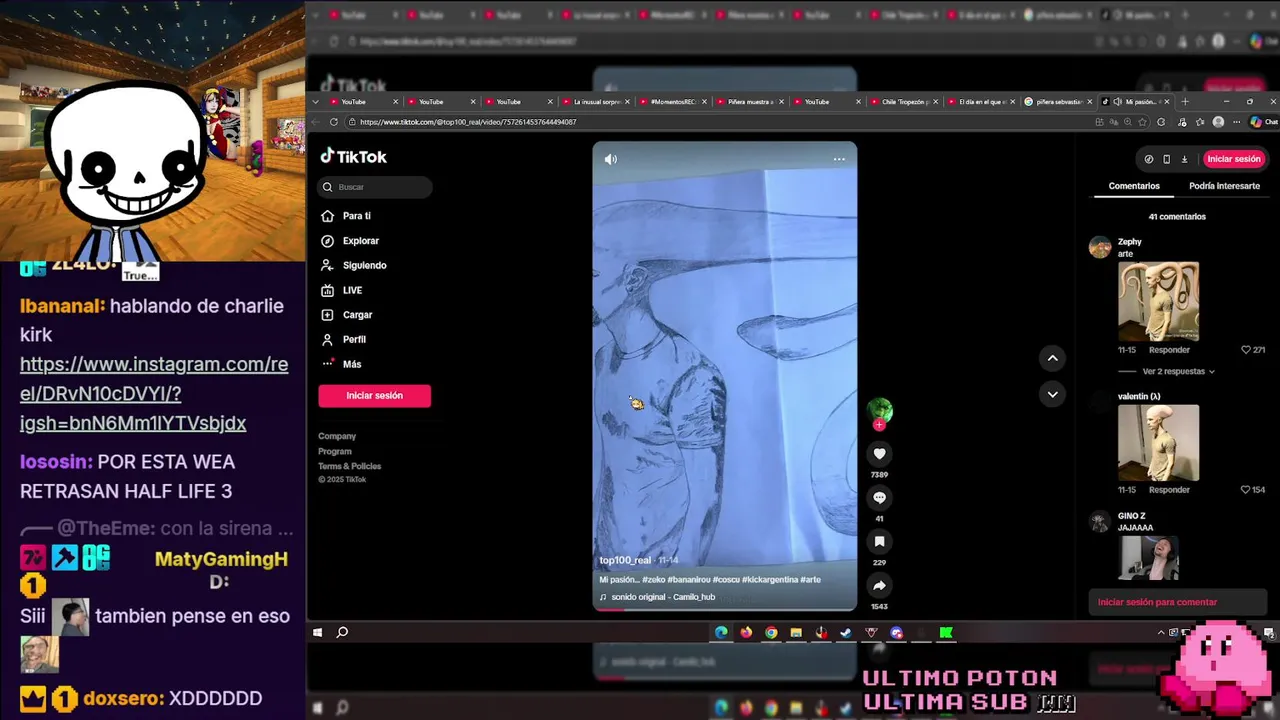1280x720 pixels.
Task: Open Firefox from taskbar
Action: [746, 633]
